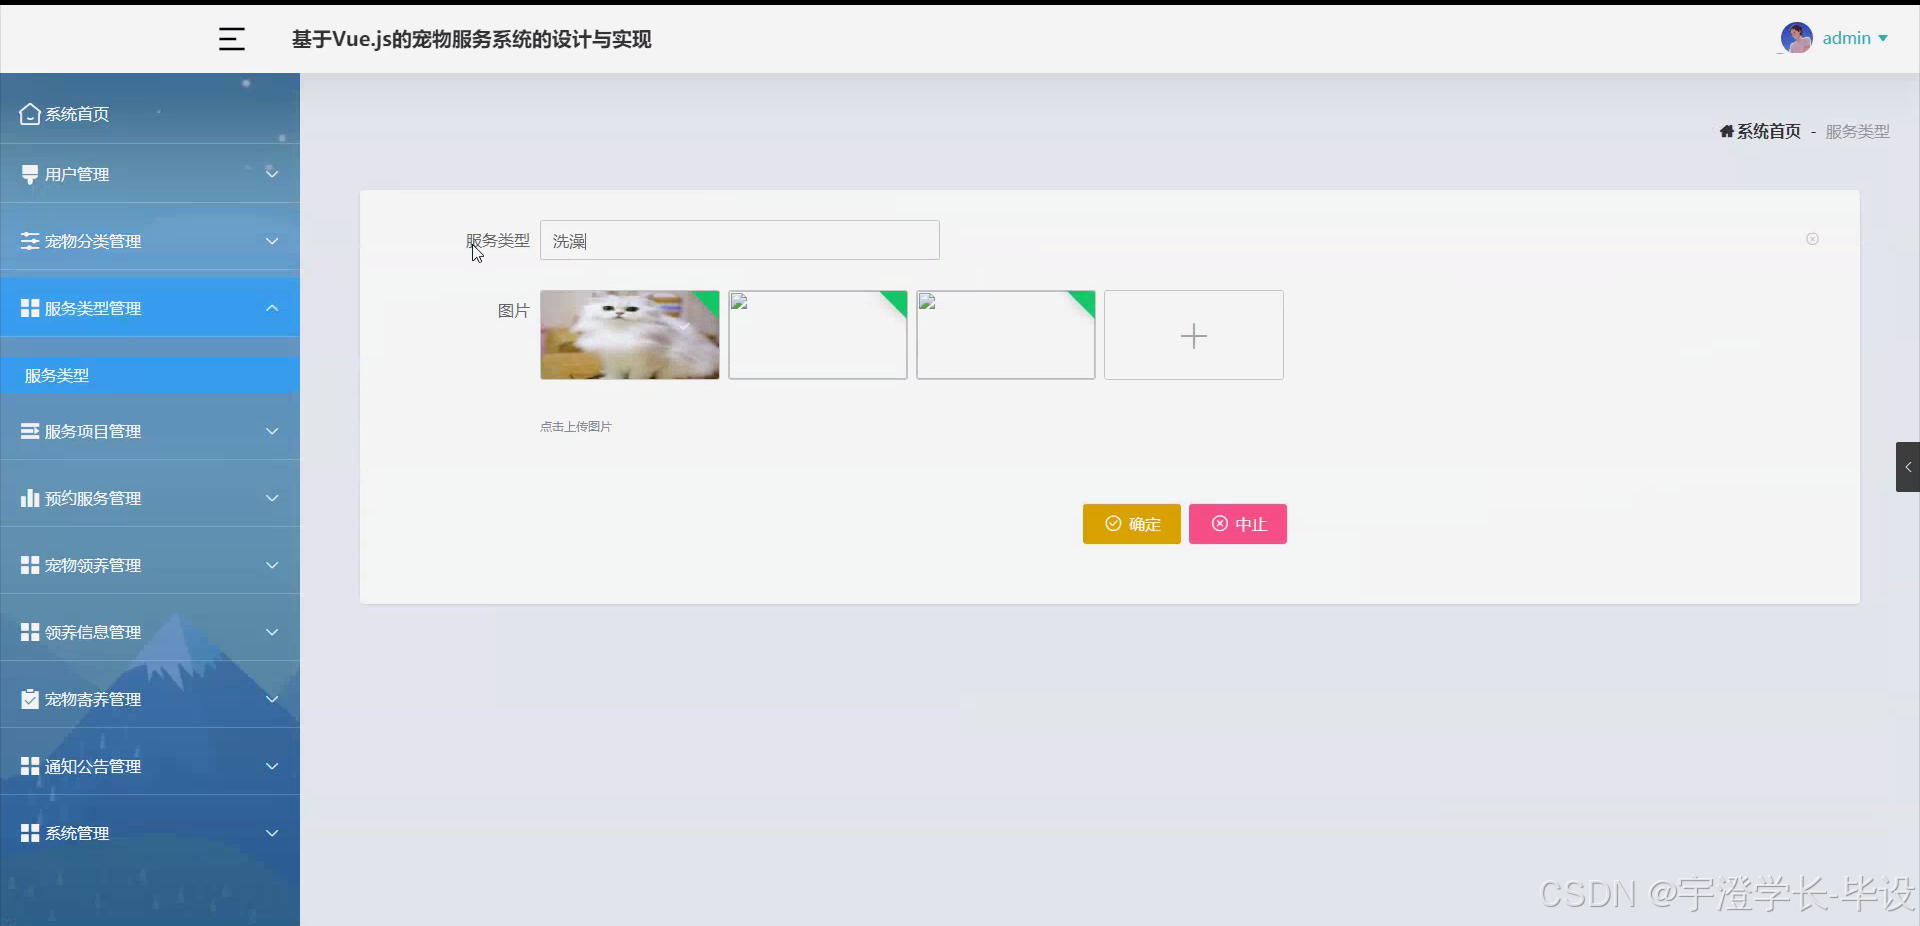This screenshot has height=926, width=1920.
Task: Click the 点击上传图片 upload link
Action: click(x=575, y=426)
